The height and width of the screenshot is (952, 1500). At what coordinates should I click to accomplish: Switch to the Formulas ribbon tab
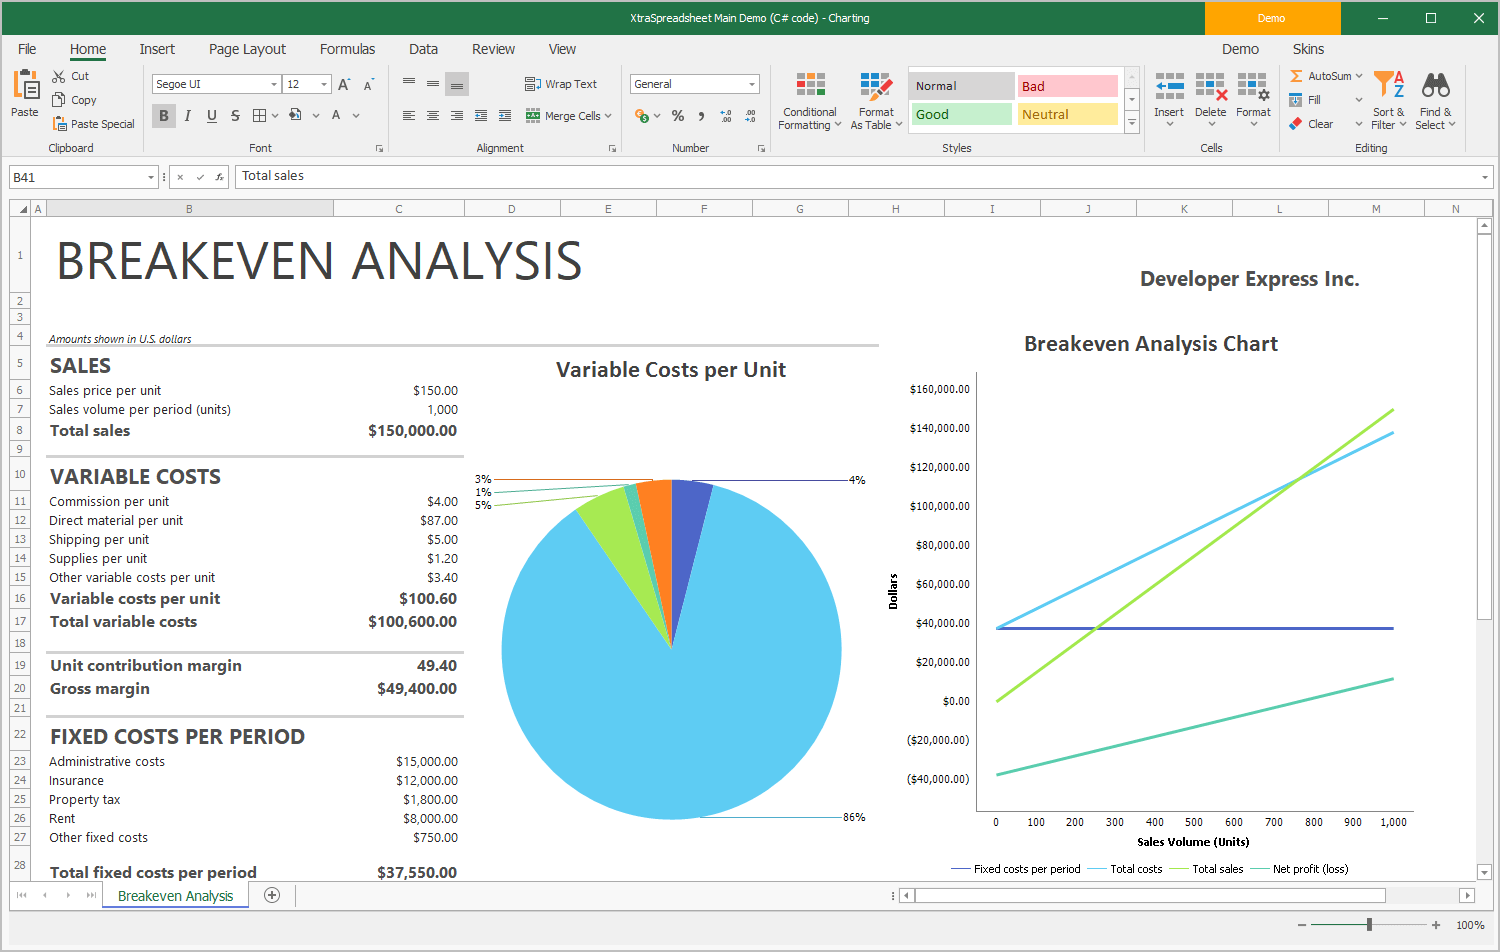(347, 48)
